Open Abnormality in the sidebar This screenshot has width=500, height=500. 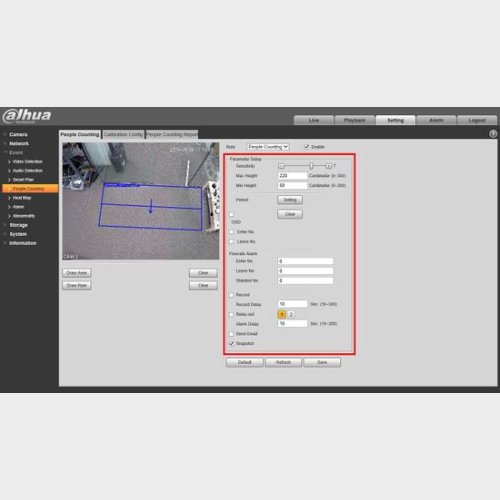coord(24,216)
